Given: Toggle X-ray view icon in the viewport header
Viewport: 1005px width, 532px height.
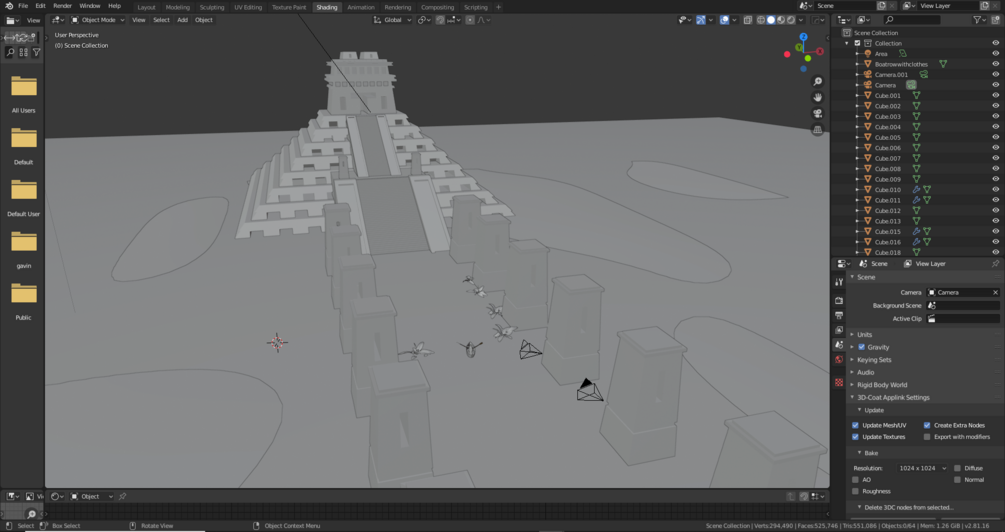Looking at the screenshot, I should [x=747, y=20].
